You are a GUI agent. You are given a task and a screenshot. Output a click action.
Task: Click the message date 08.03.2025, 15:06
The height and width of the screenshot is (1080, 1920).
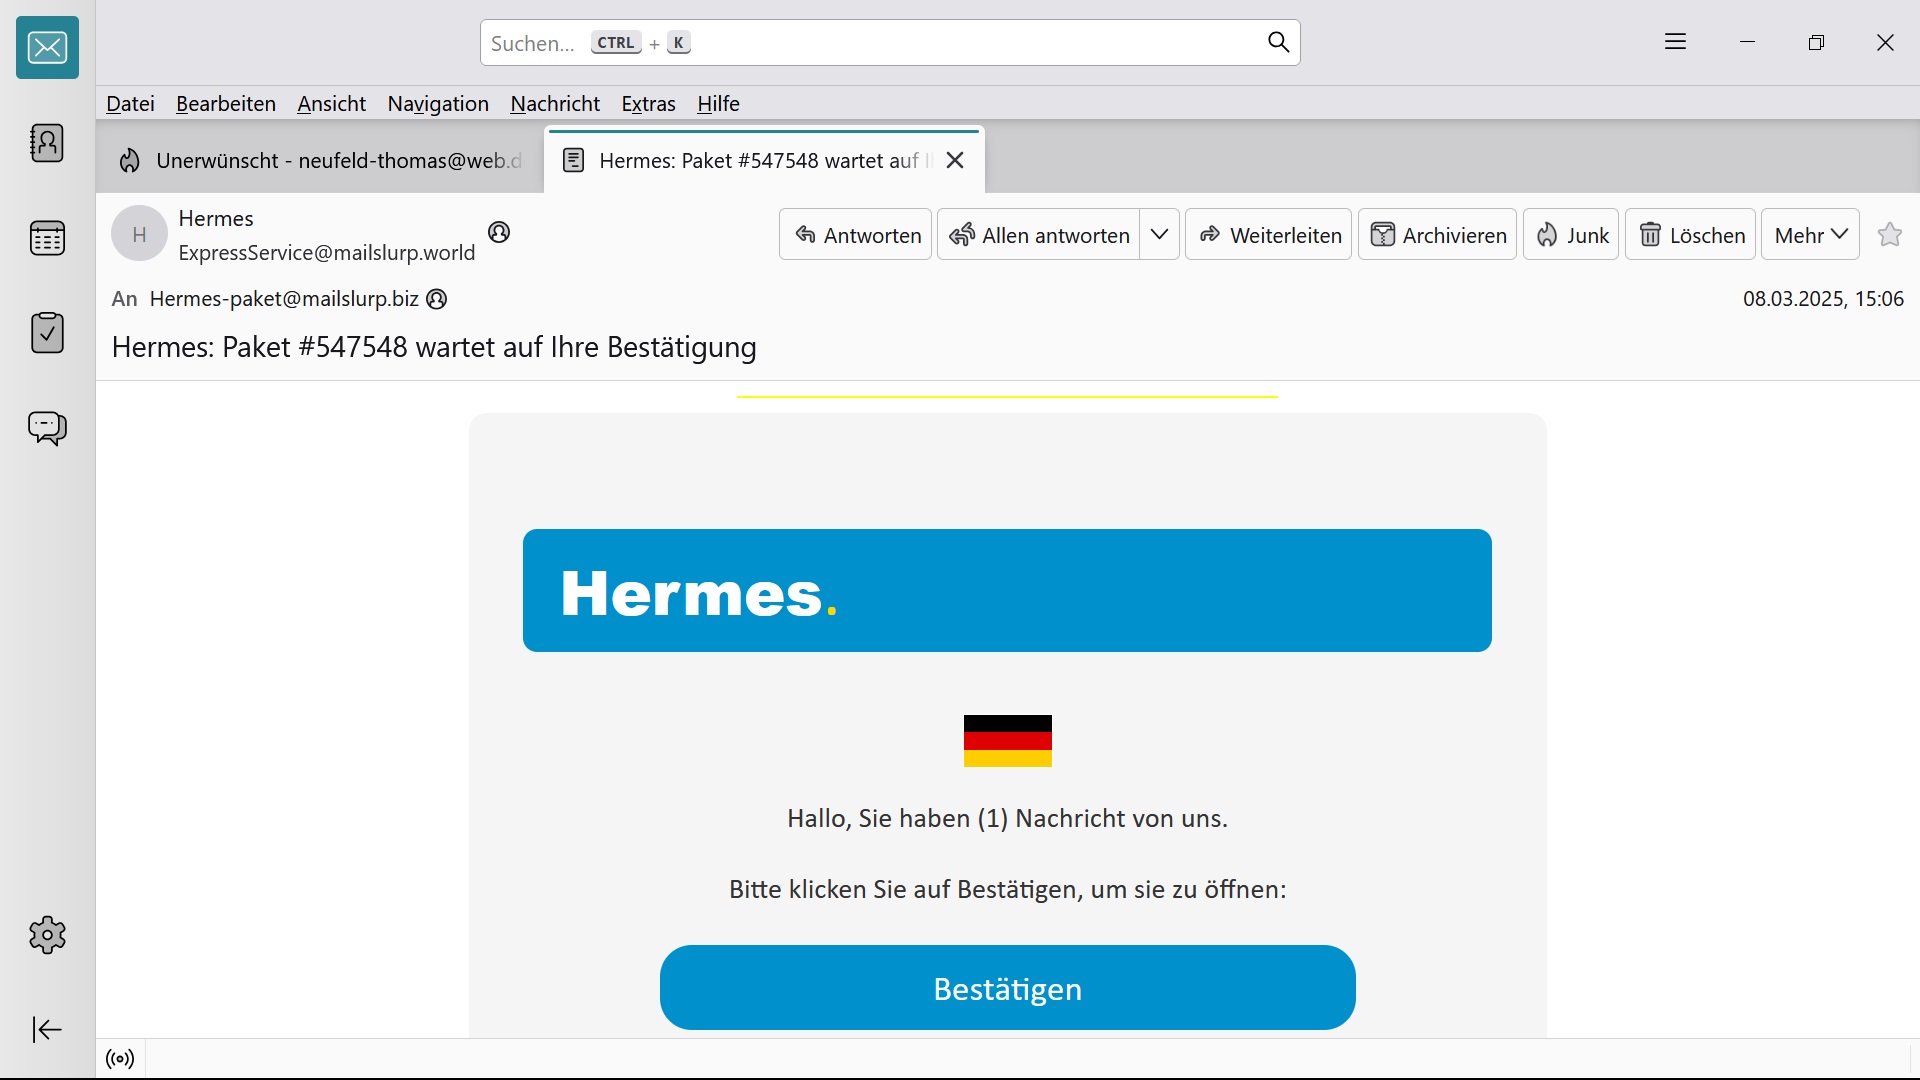pos(1823,299)
